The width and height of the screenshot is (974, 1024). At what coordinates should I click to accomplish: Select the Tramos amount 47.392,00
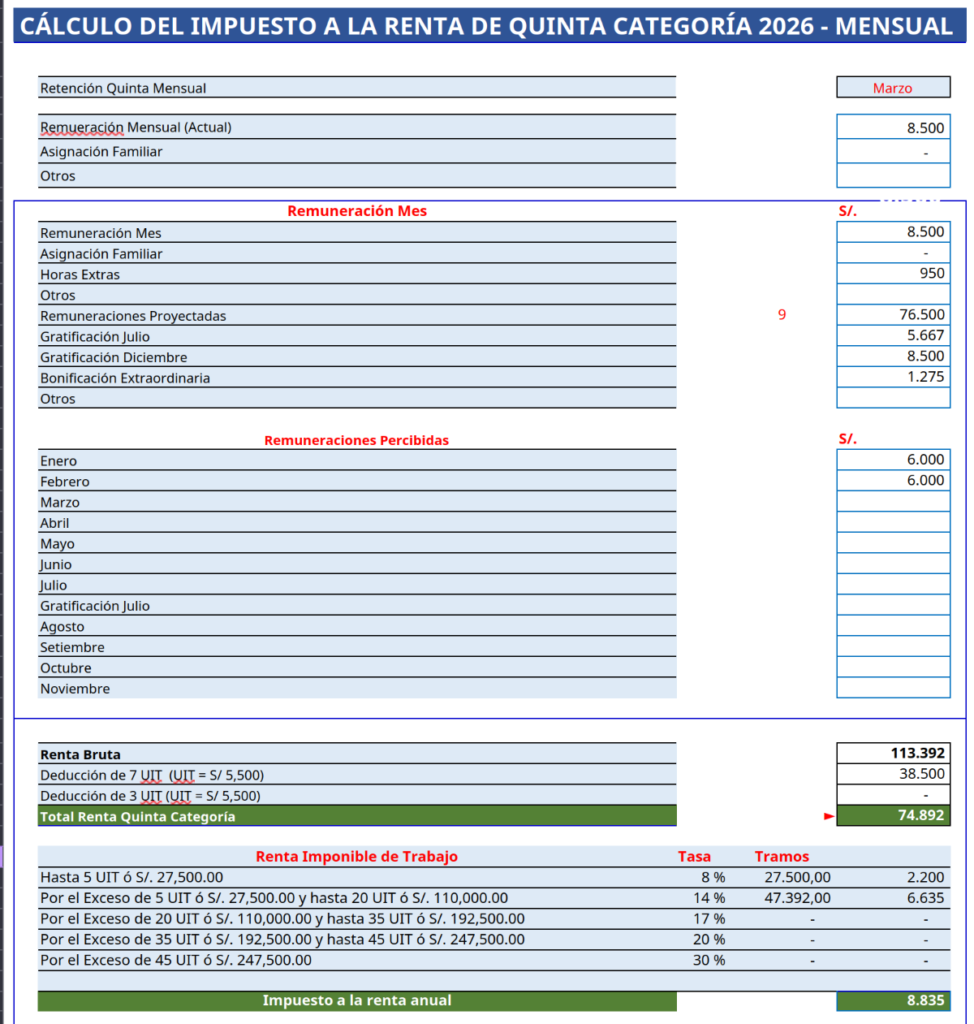click(x=797, y=898)
